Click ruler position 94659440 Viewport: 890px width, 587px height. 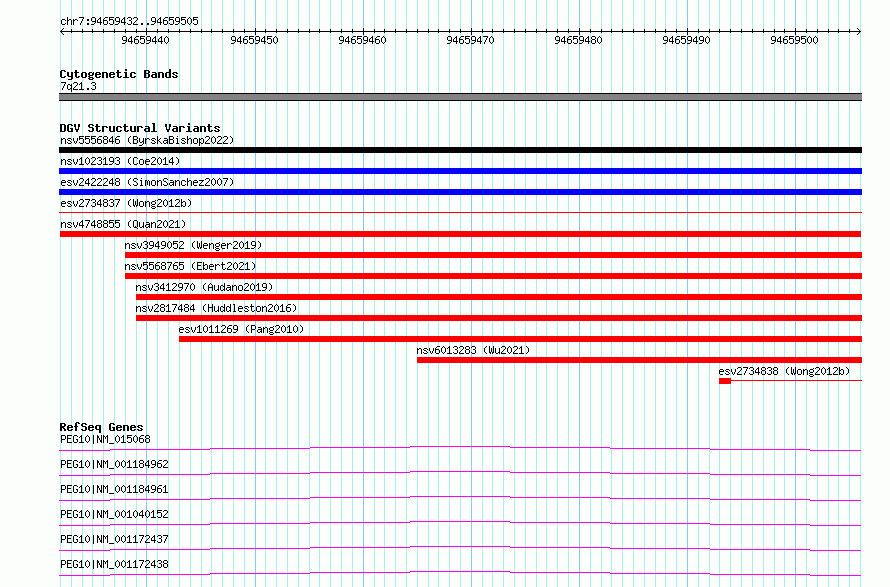pyautogui.click(x=145, y=40)
